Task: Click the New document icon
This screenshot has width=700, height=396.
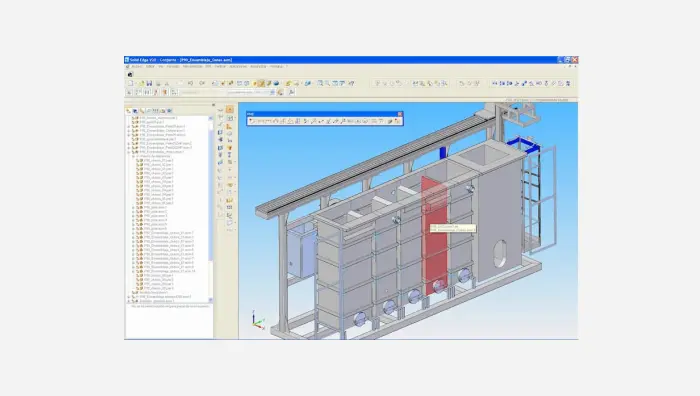Action: [131, 83]
